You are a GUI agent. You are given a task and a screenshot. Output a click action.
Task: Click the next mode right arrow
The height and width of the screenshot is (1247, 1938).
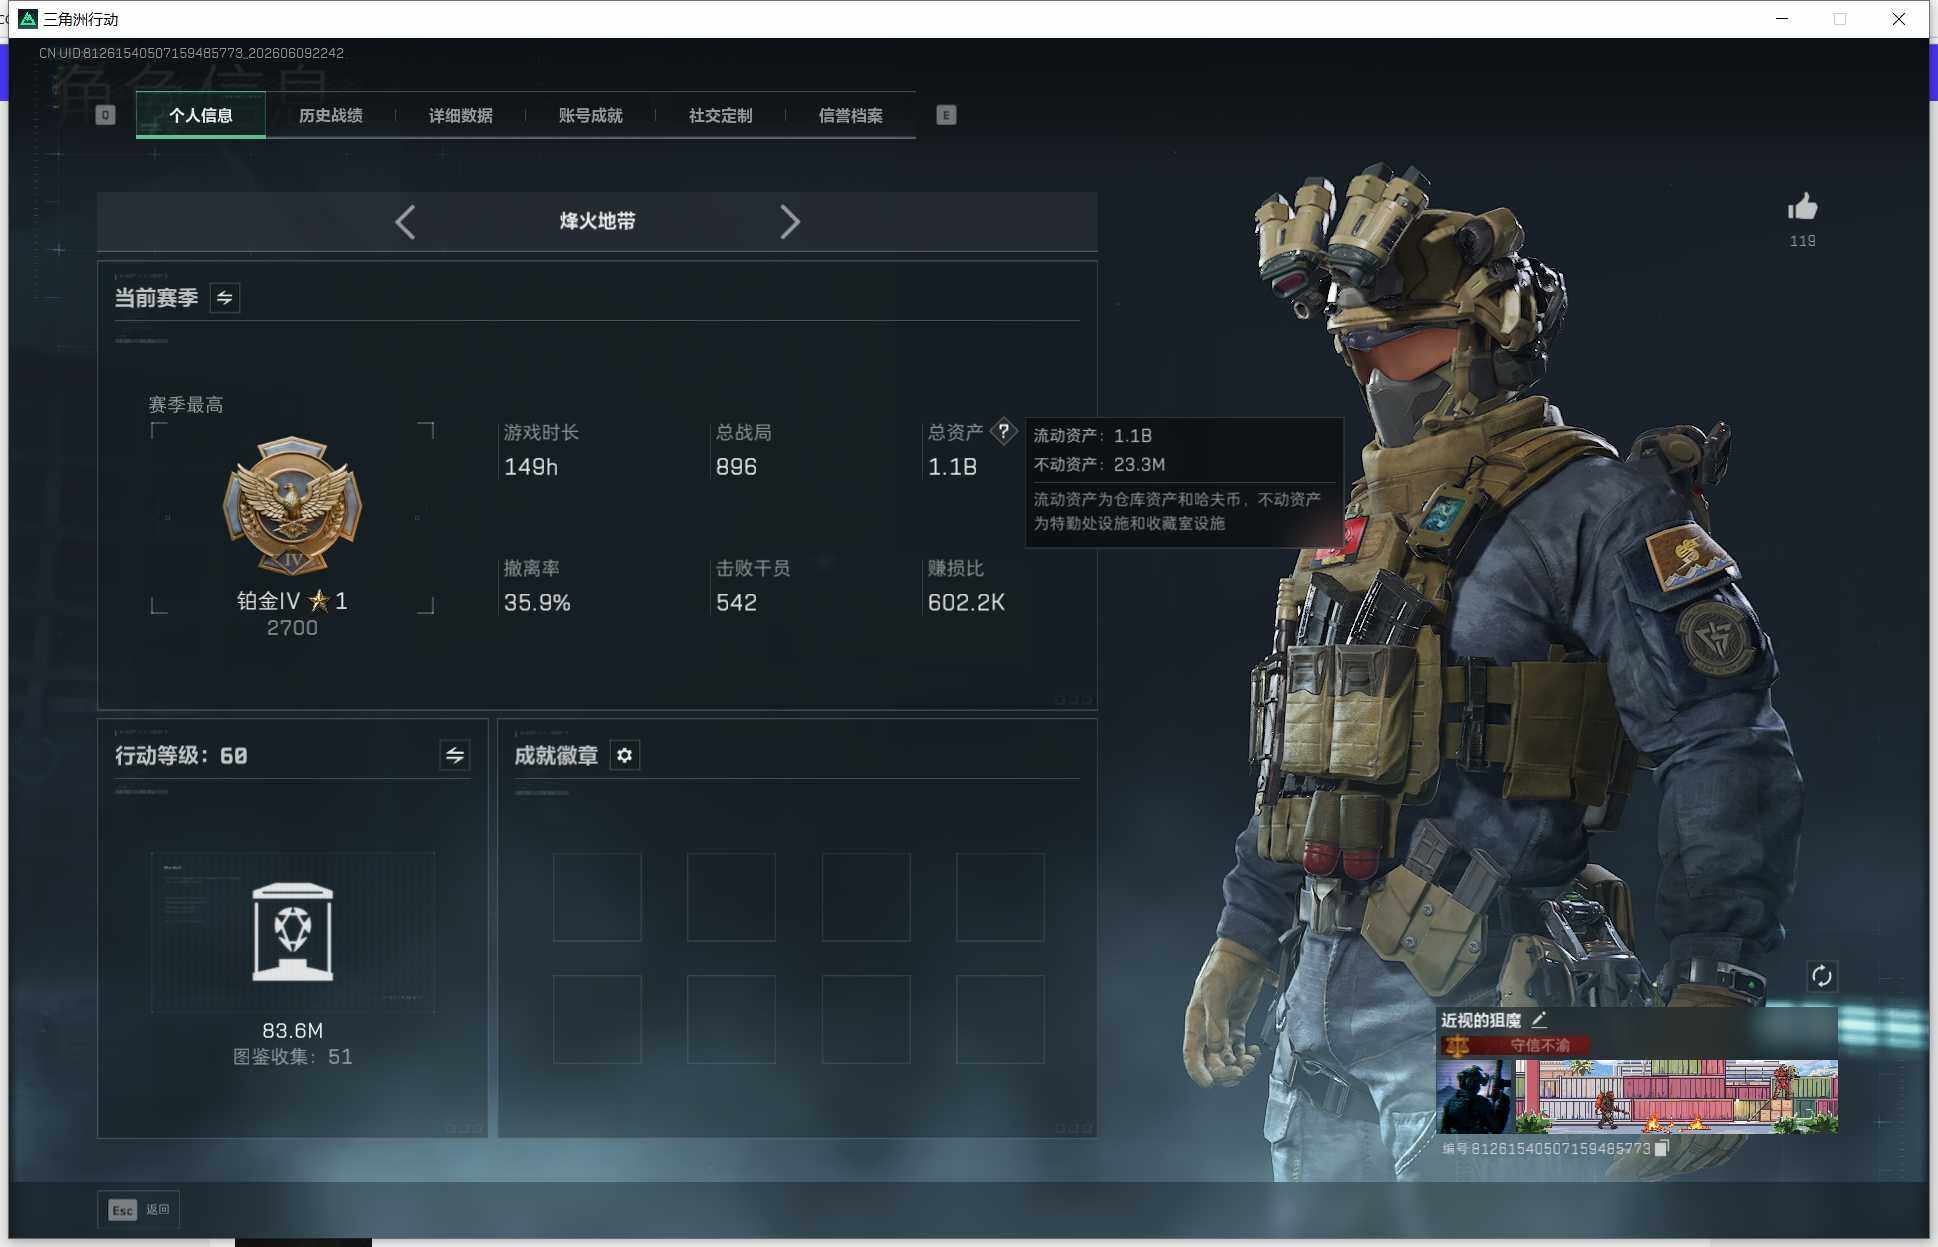coord(790,221)
